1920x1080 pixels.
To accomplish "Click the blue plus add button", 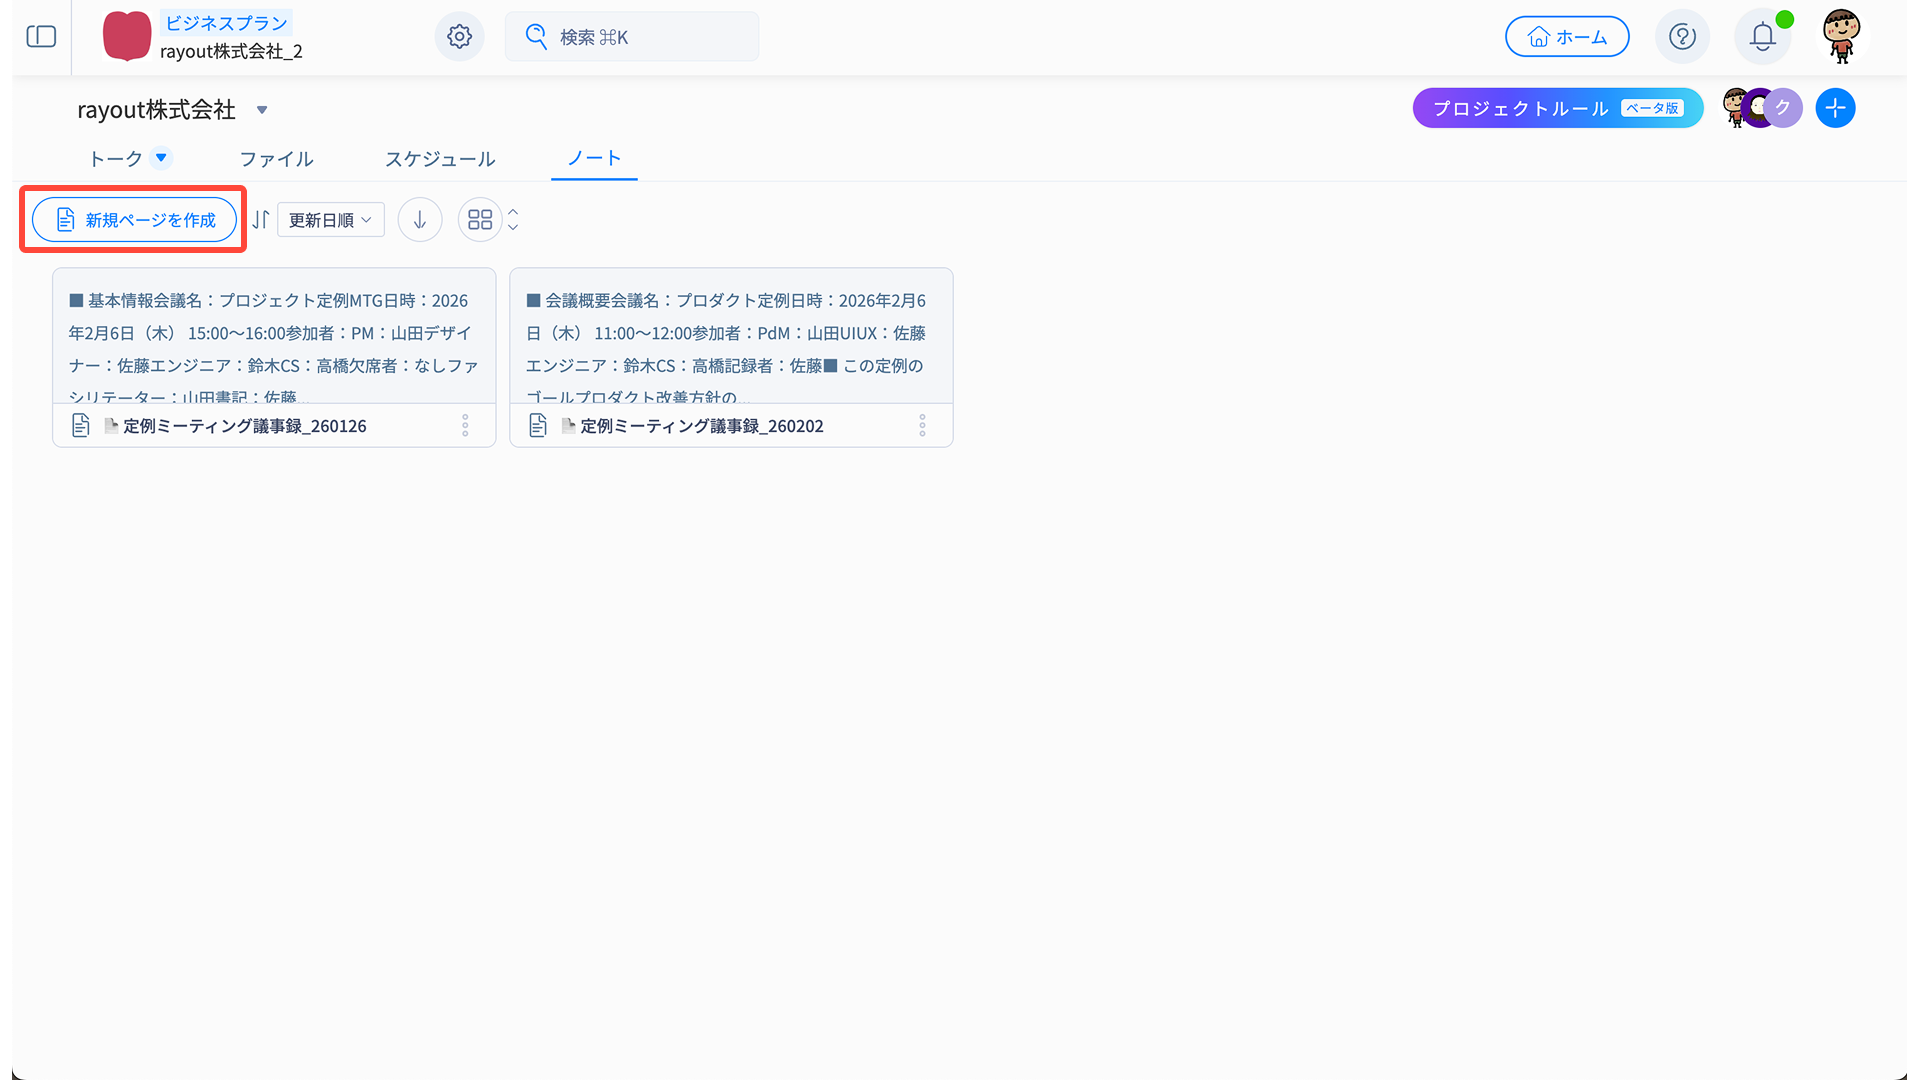I will click(x=1835, y=108).
